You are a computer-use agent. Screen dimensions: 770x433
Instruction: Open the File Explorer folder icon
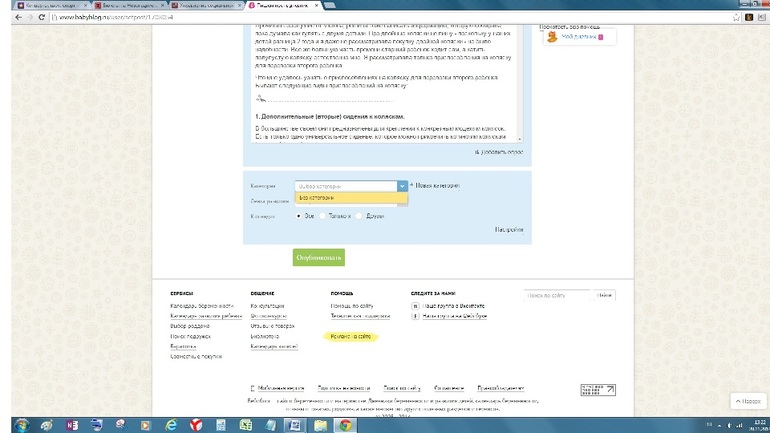321,425
